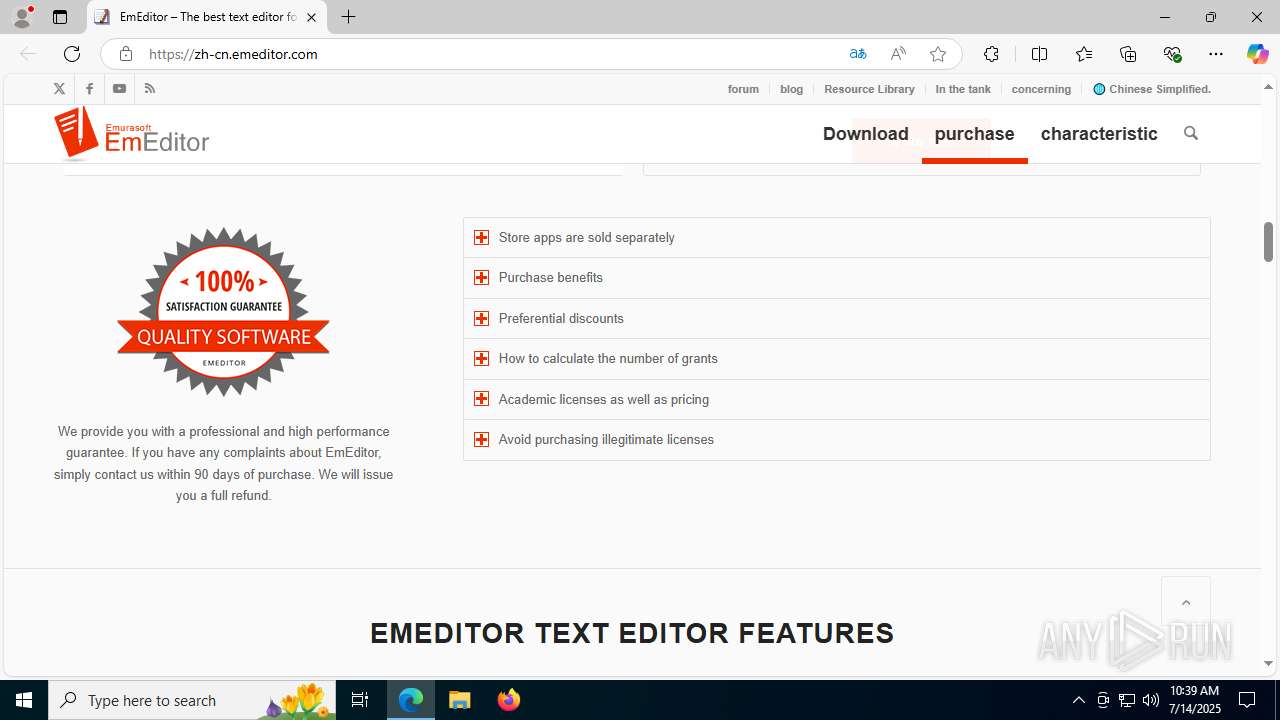Image resolution: width=1280 pixels, height=720 pixels.
Task: Open Browser essentials heart icon
Action: pyautogui.click(x=1172, y=54)
